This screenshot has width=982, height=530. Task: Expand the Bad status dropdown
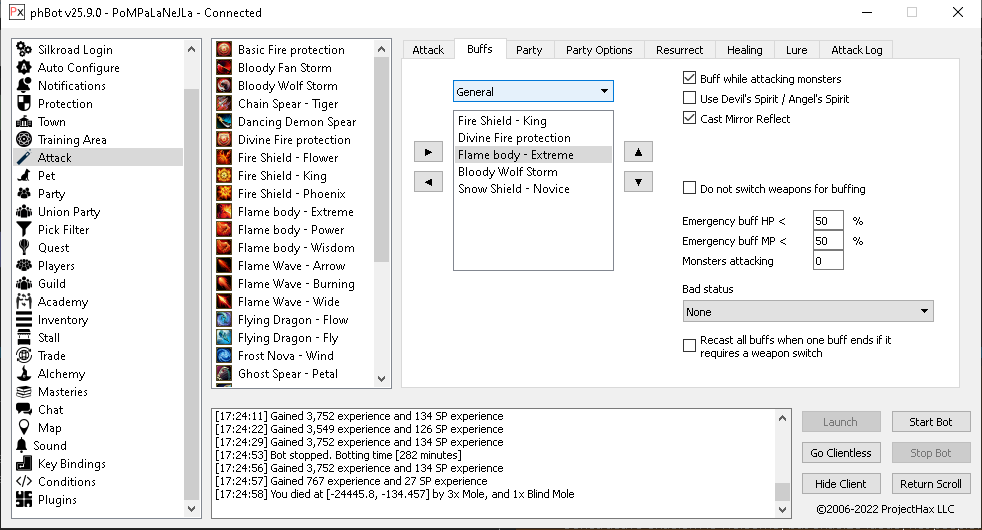pyautogui.click(x=807, y=312)
